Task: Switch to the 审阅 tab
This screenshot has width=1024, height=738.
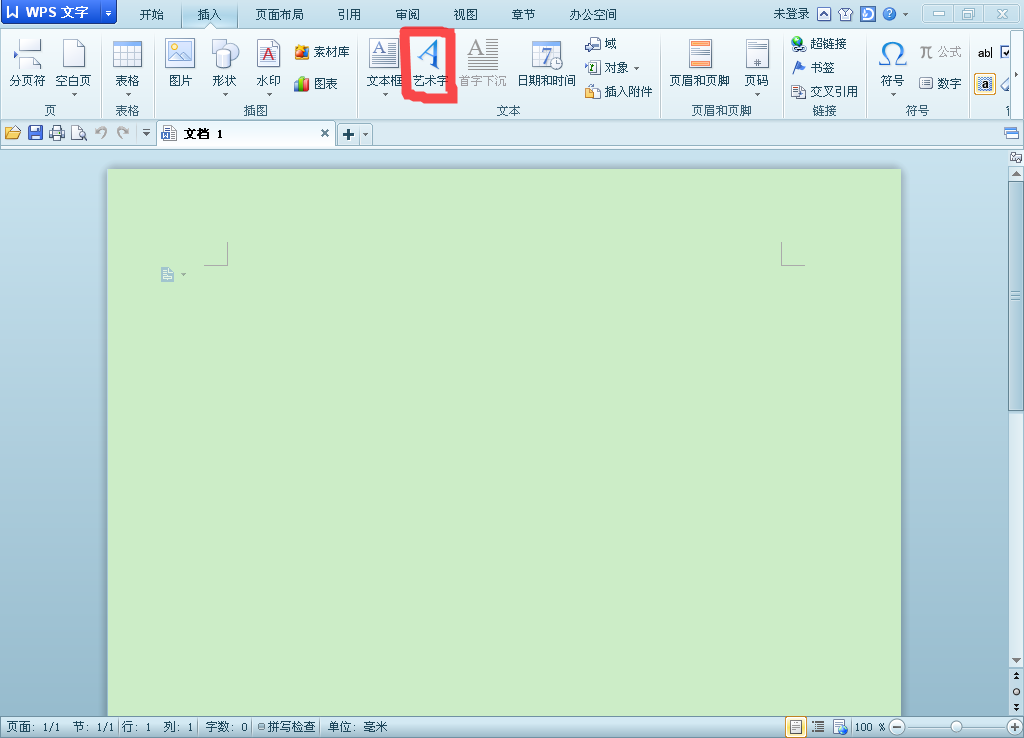Action: pyautogui.click(x=408, y=14)
